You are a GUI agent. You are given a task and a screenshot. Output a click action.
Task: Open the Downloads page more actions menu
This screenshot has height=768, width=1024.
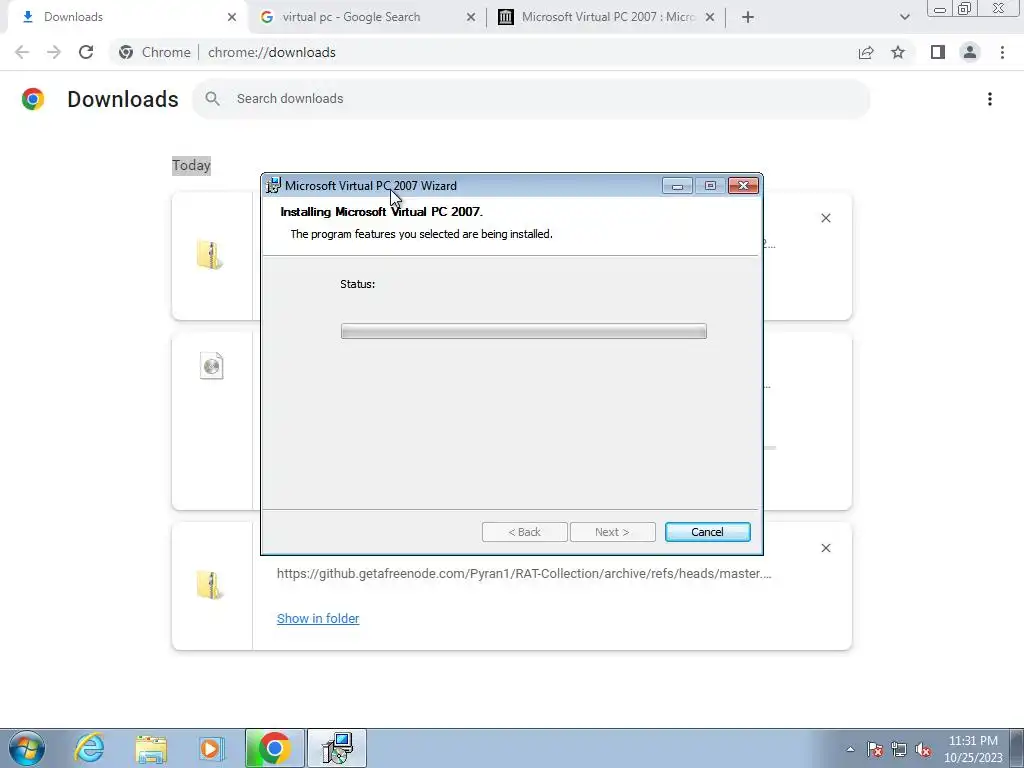click(990, 99)
